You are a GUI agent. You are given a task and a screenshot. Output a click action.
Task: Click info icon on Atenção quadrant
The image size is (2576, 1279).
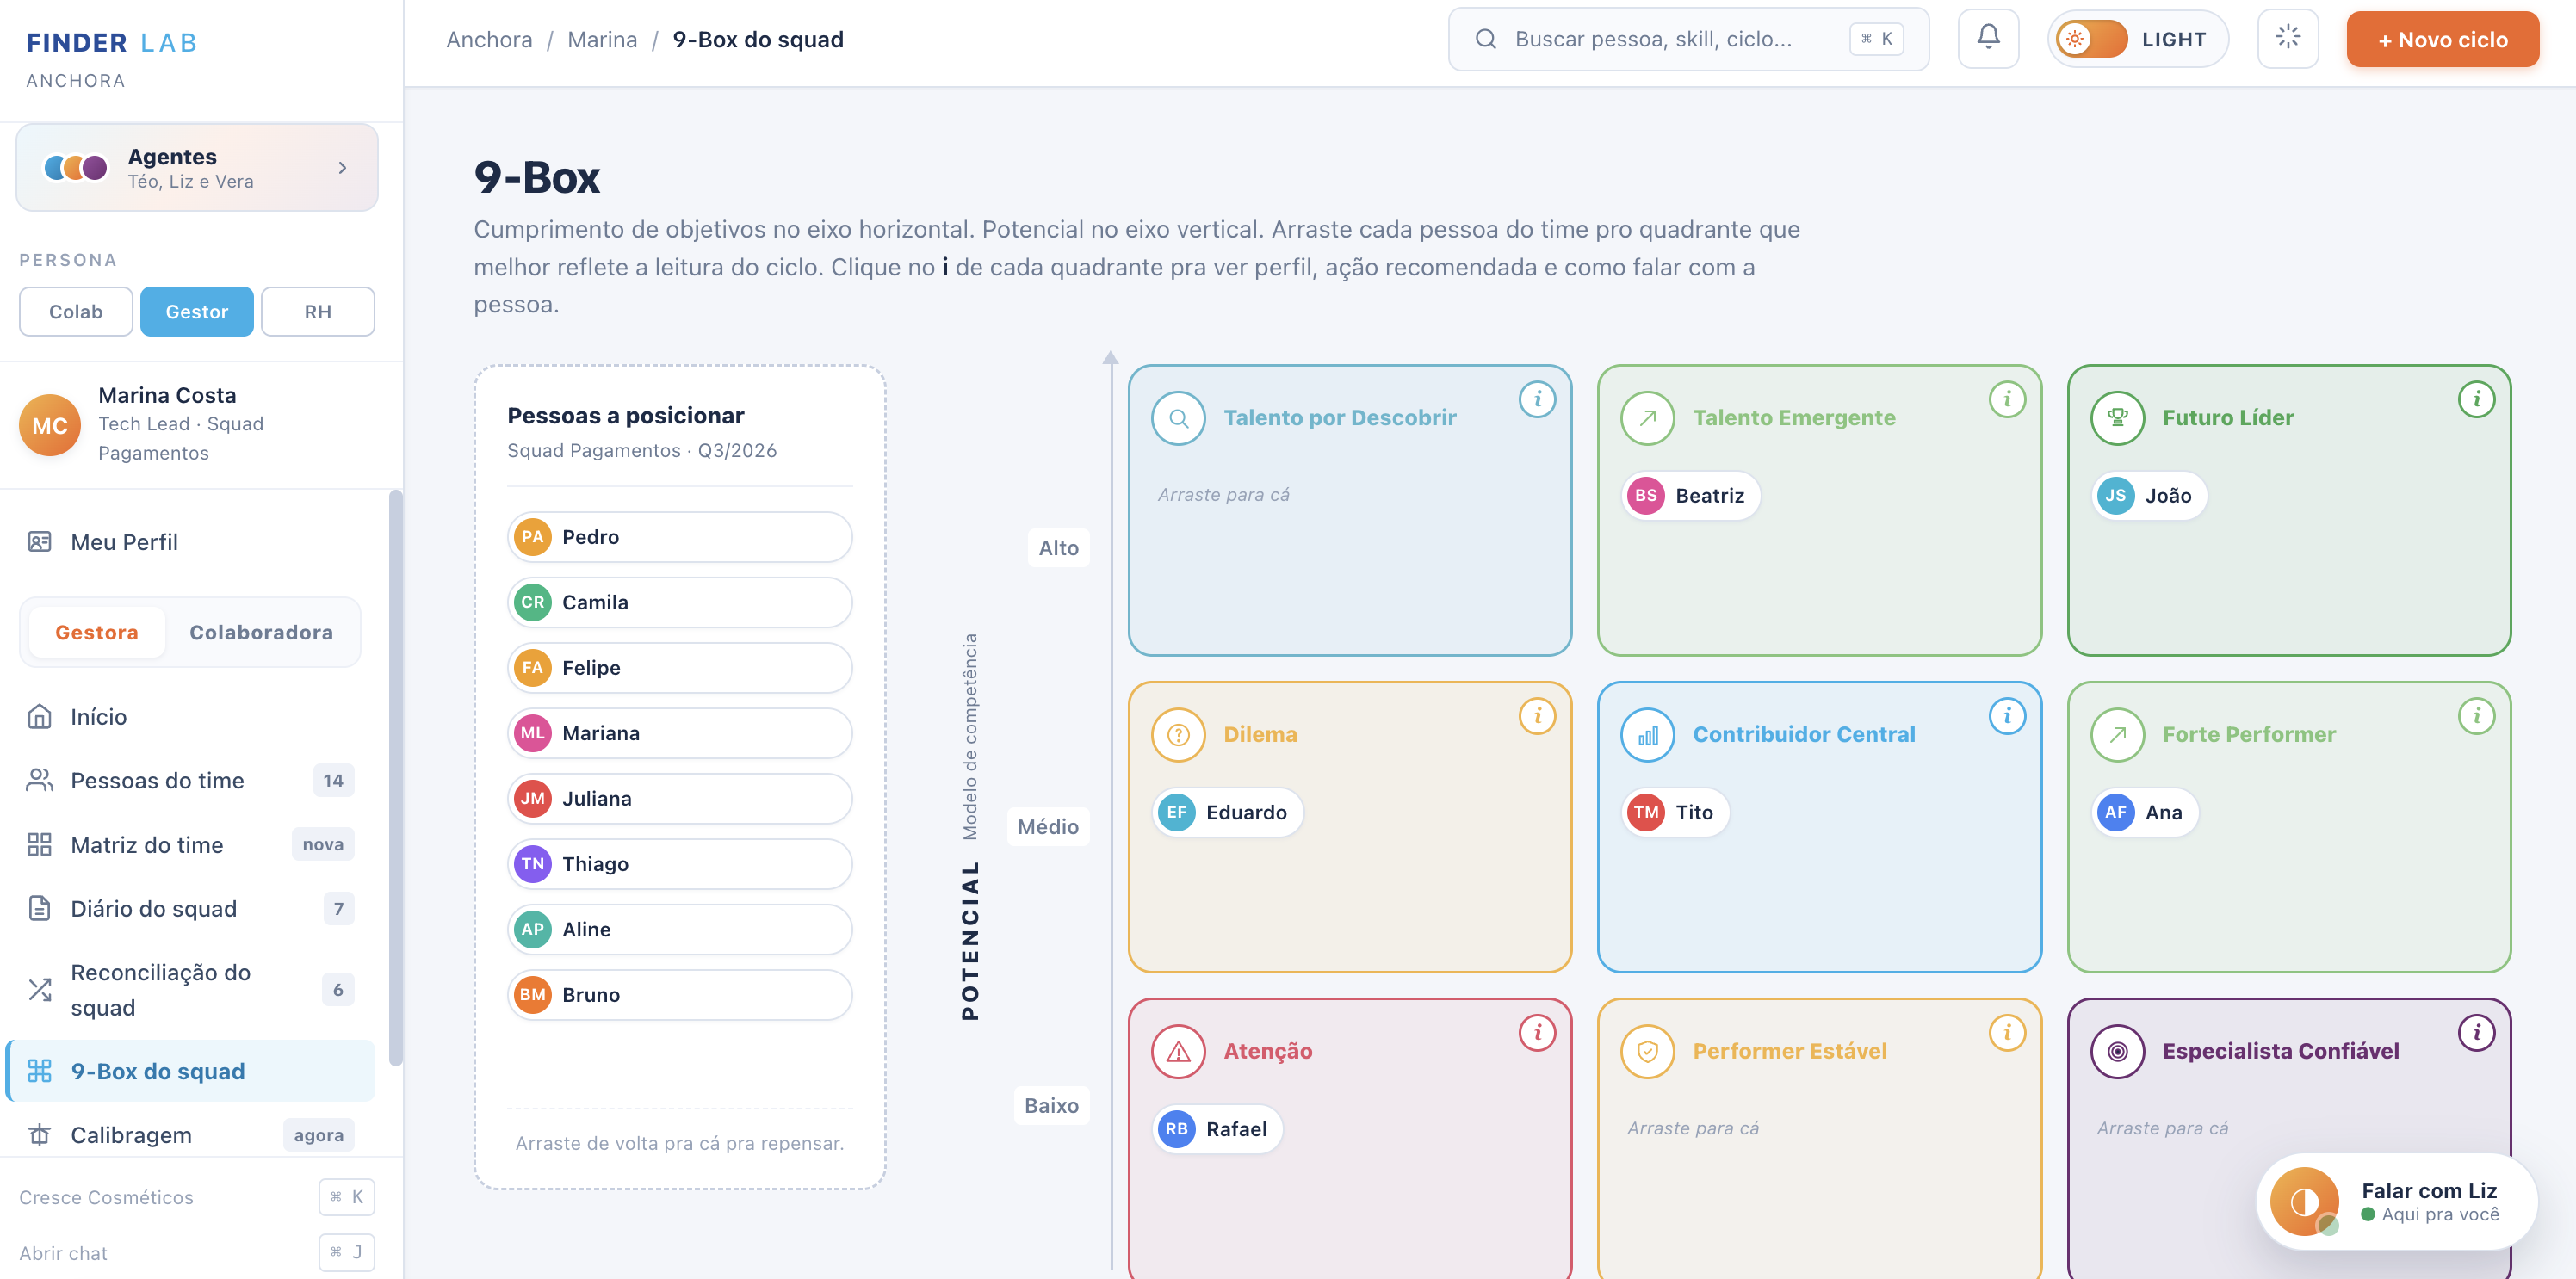pyautogui.click(x=1537, y=1033)
